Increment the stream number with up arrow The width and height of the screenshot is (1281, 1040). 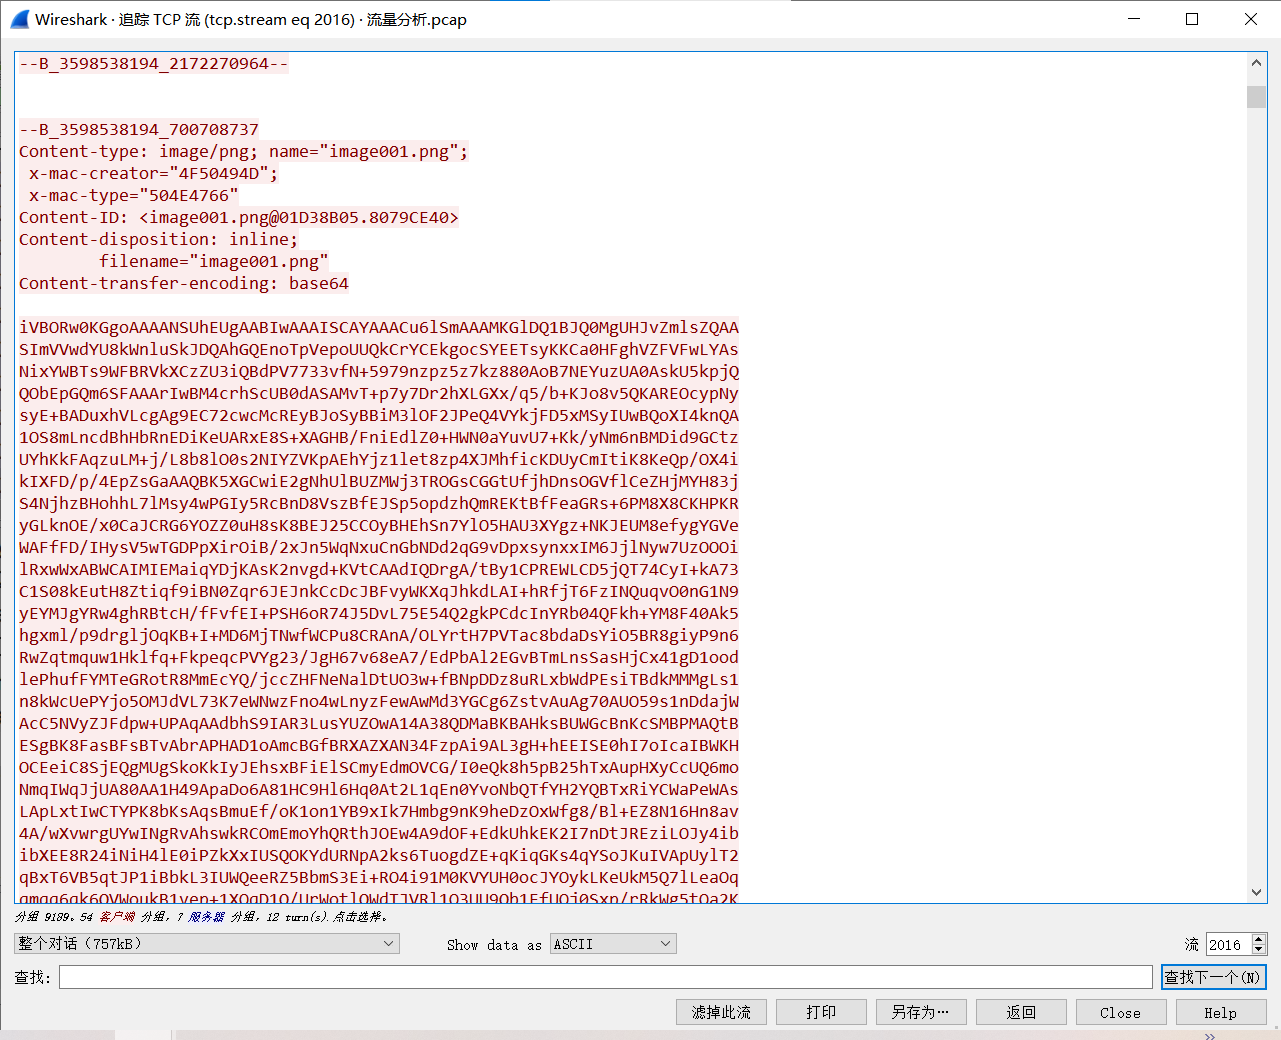[1259, 939]
